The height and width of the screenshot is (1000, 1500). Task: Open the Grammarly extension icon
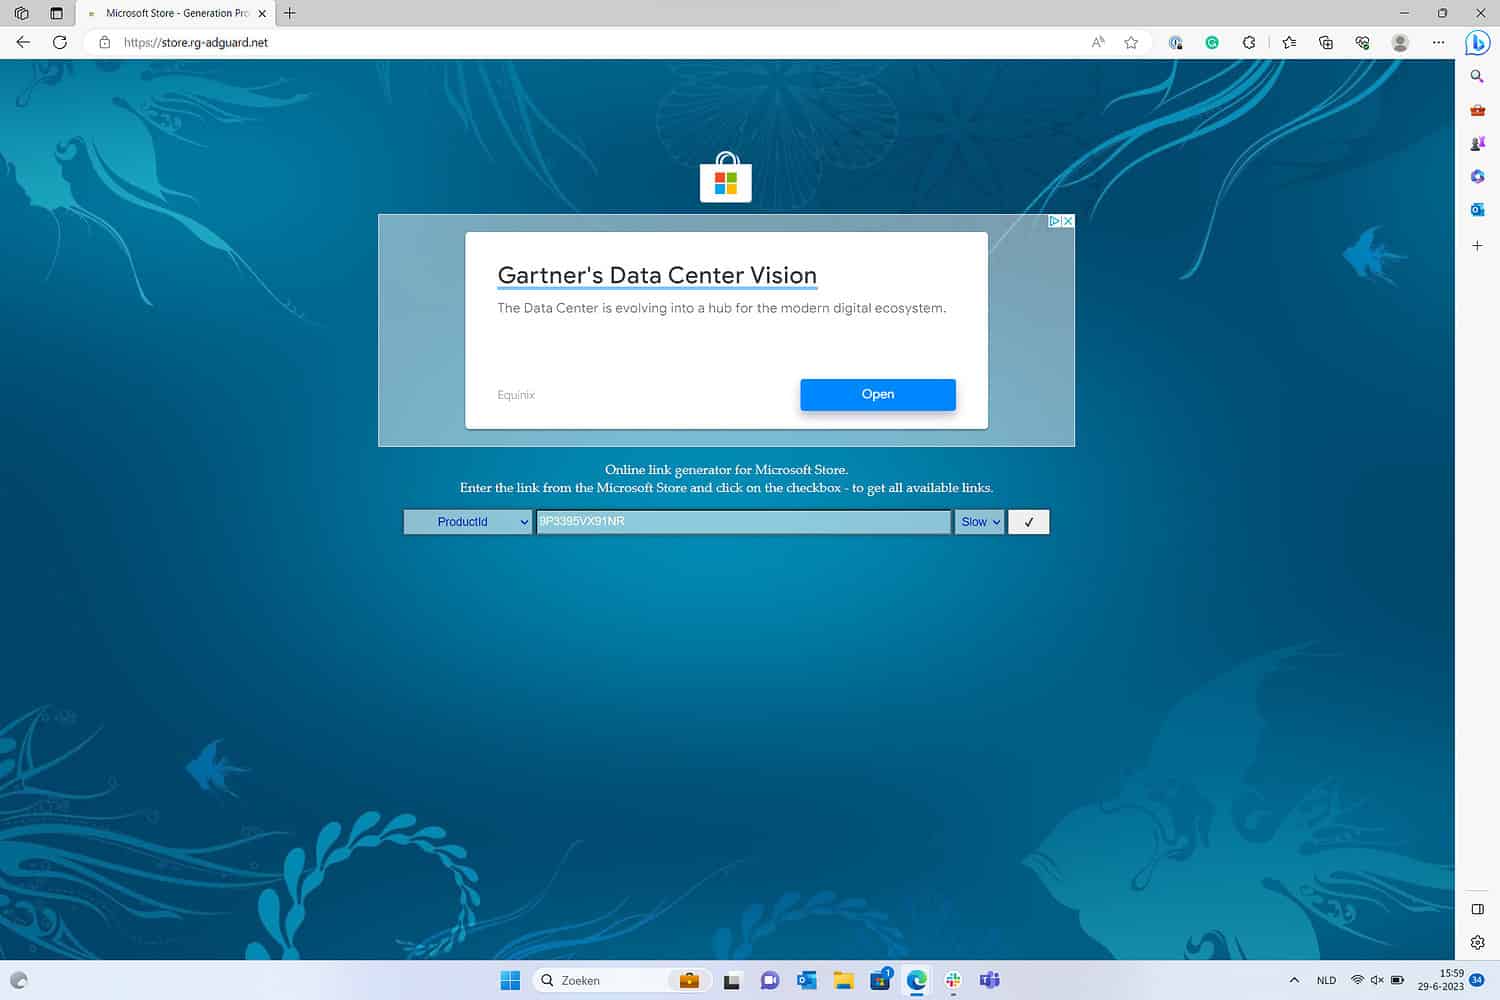[x=1212, y=42]
